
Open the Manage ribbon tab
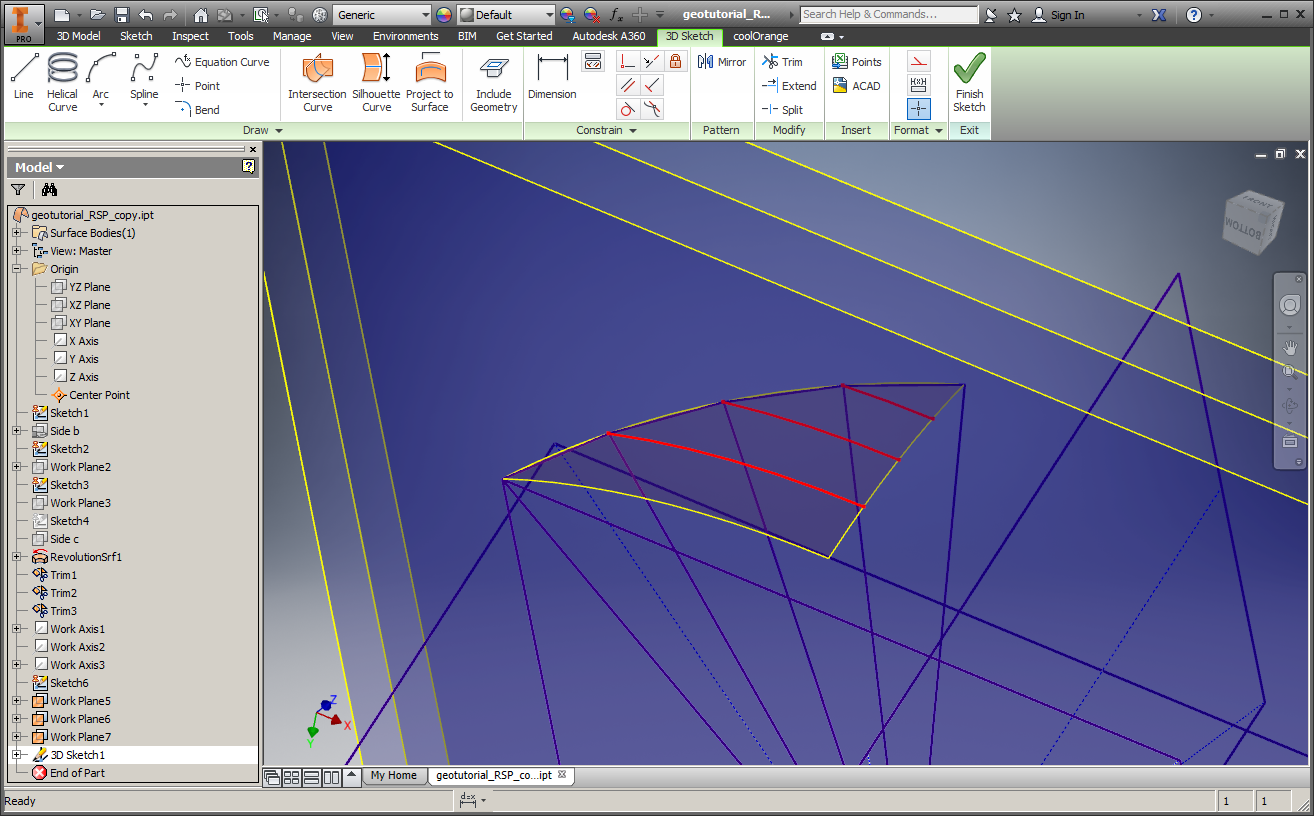click(292, 36)
